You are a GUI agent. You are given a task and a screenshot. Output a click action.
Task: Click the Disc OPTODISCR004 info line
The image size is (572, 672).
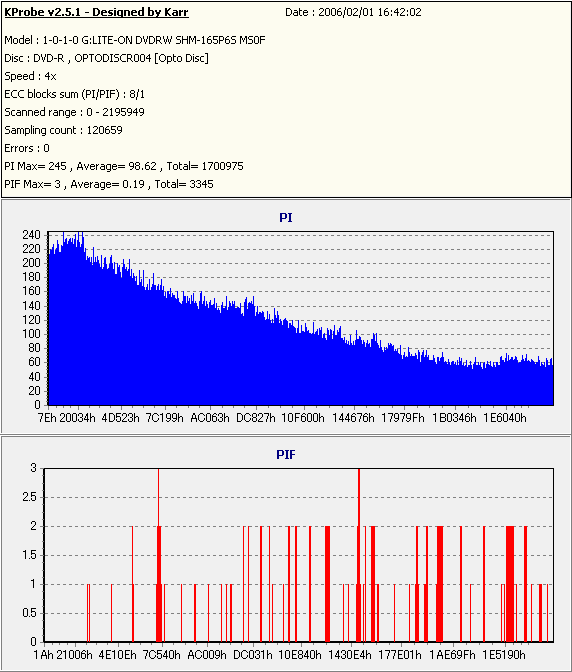coord(106,58)
